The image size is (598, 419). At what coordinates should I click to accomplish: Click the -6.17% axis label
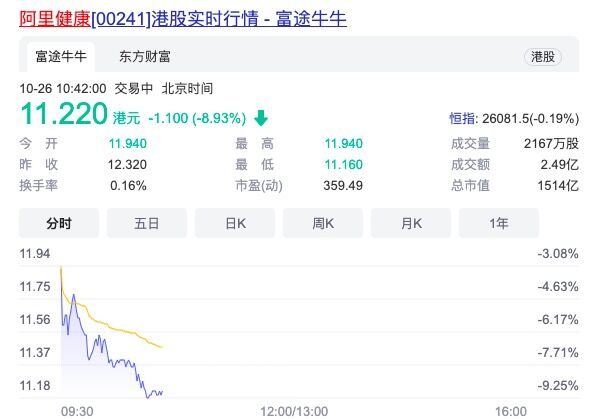tap(558, 319)
